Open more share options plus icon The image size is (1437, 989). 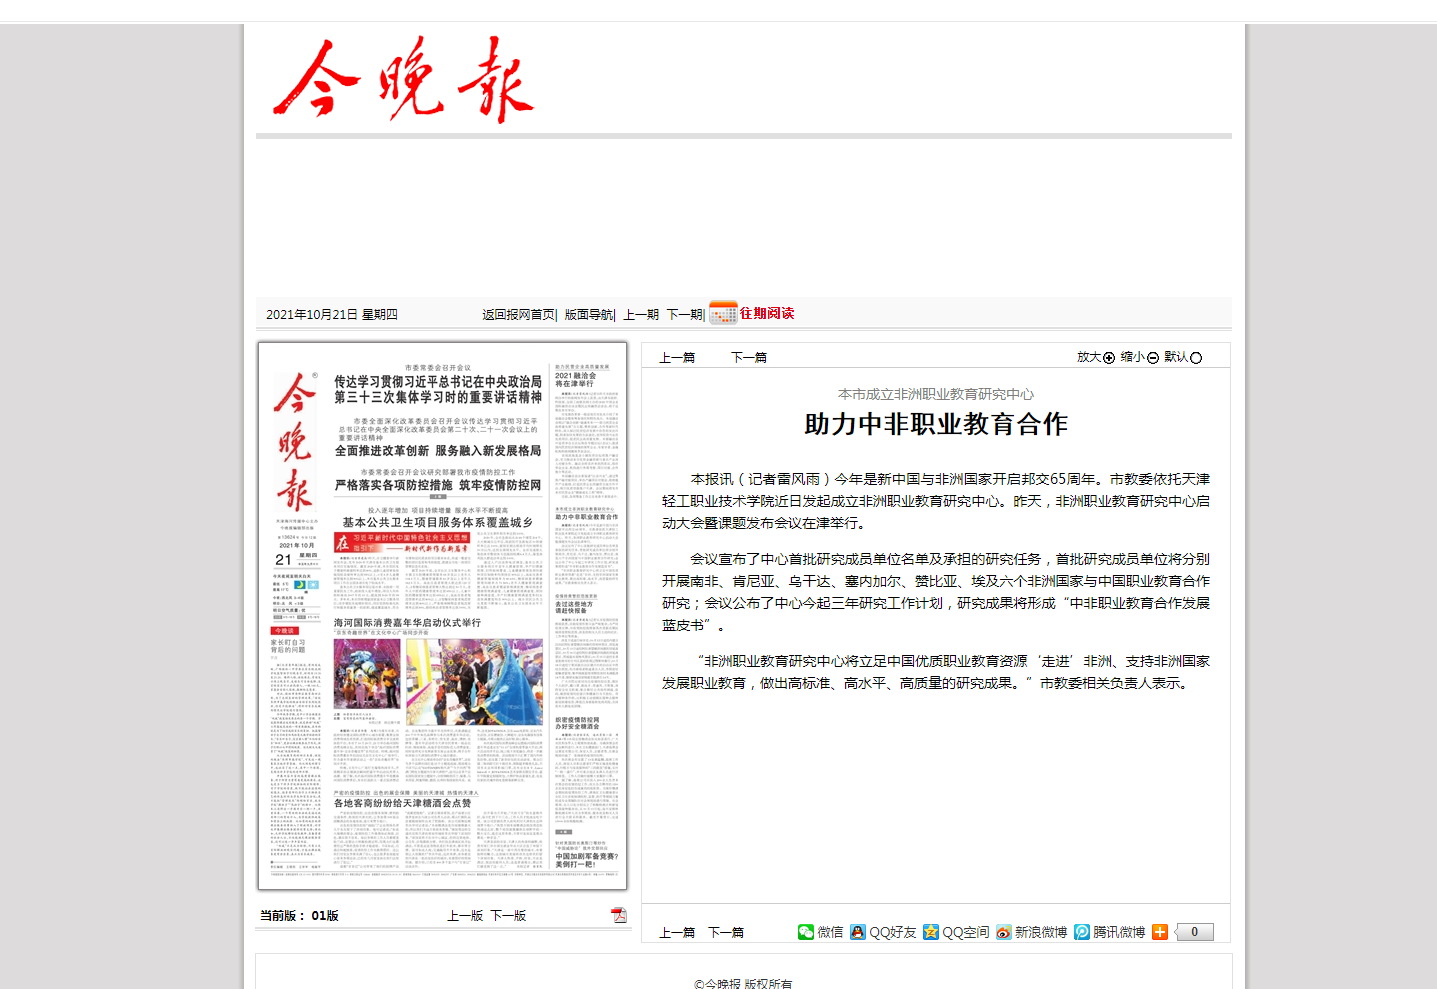[1160, 932]
